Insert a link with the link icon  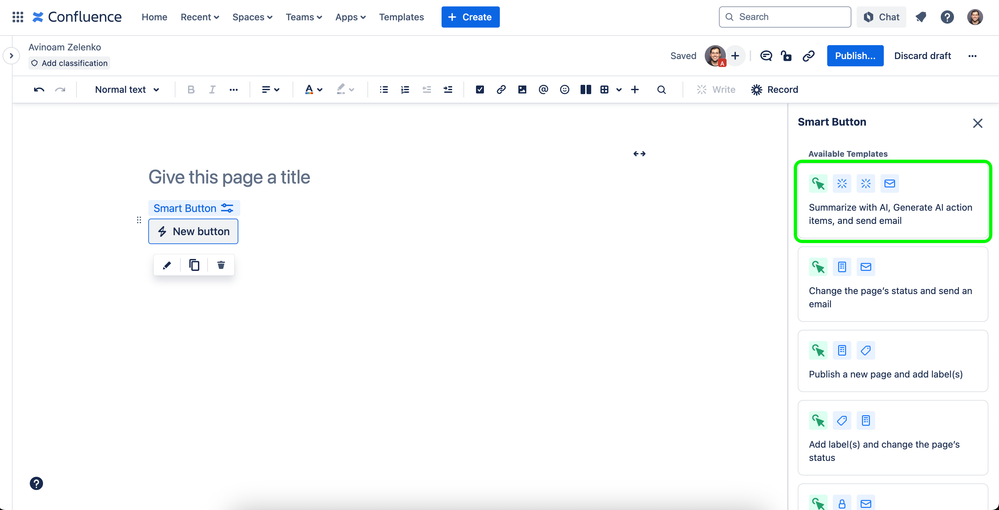501,90
